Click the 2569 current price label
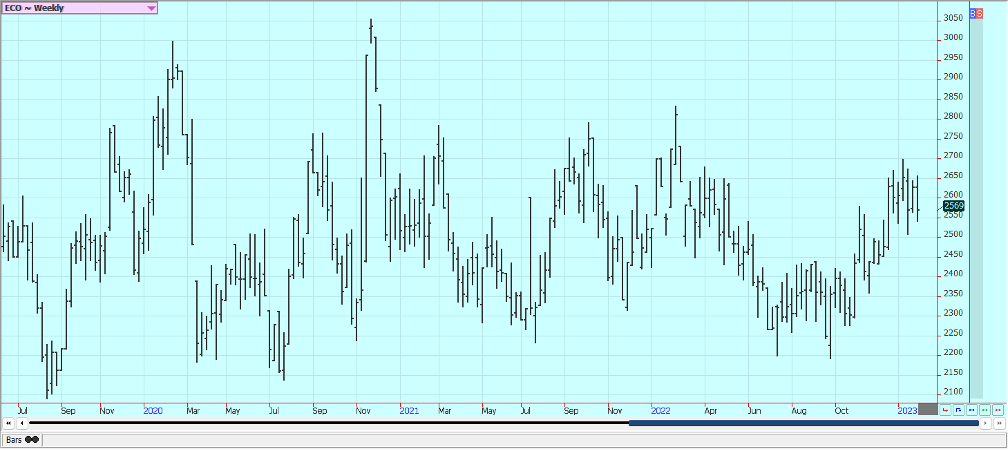The height and width of the screenshot is (450, 1008). click(953, 205)
